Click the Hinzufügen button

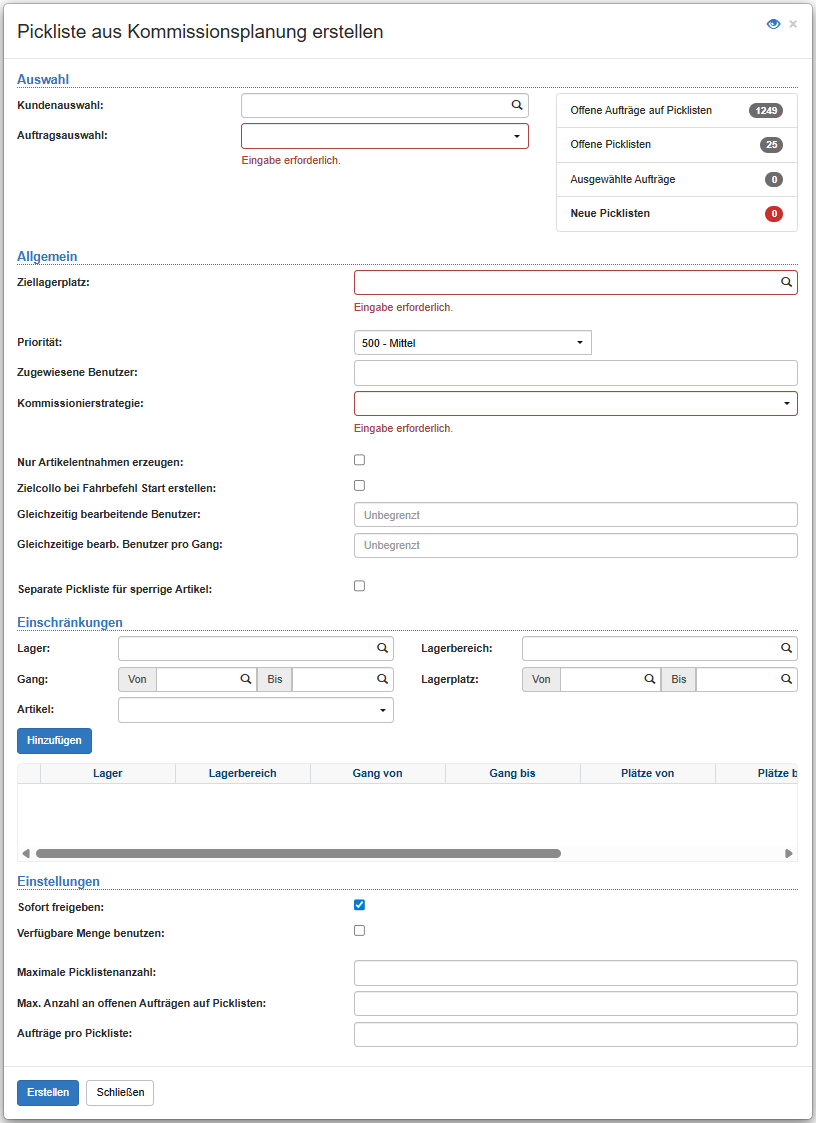coord(54,741)
